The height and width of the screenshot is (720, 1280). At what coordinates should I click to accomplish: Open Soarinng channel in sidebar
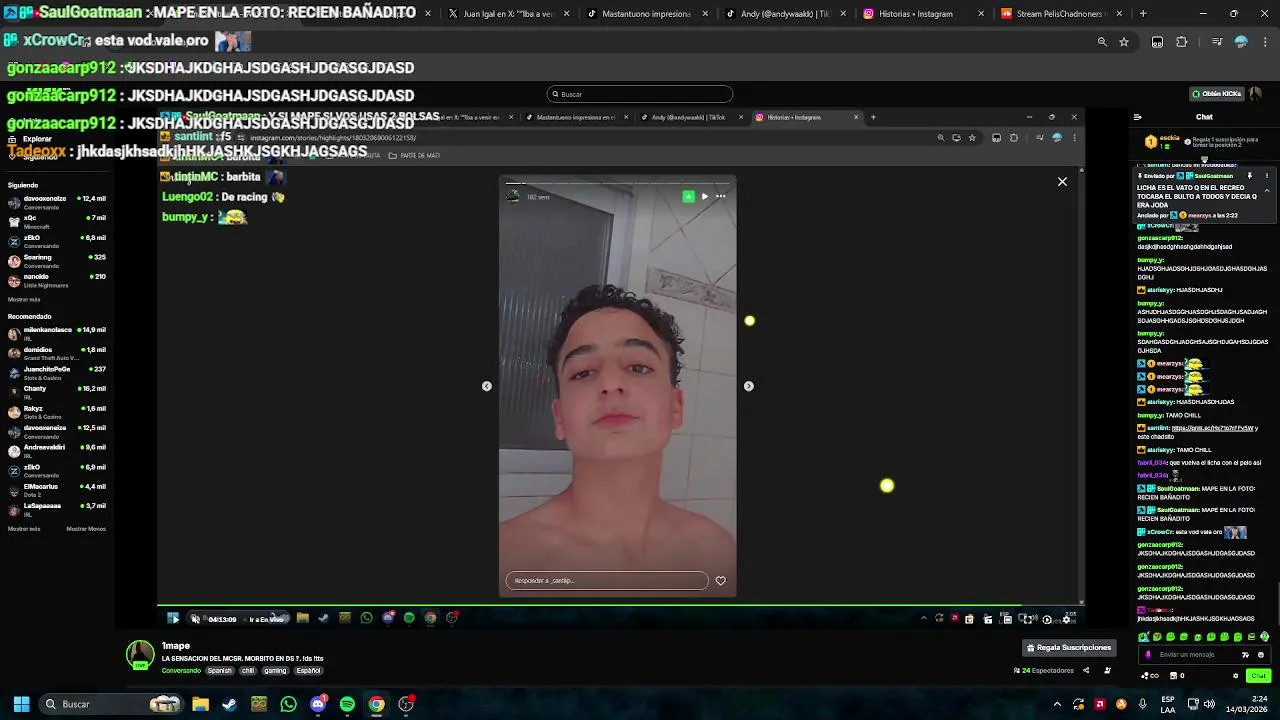[x=57, y=261]
